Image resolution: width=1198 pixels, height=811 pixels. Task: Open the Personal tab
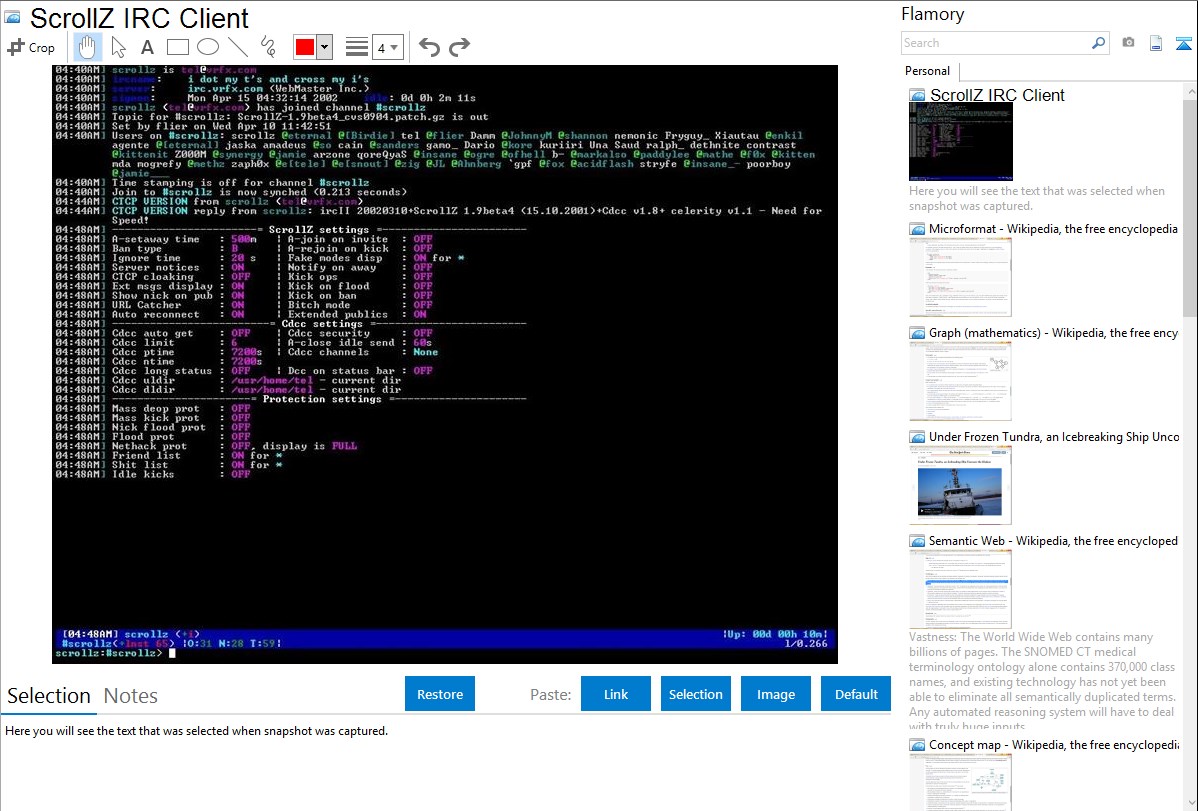click(x=927, y=71)
